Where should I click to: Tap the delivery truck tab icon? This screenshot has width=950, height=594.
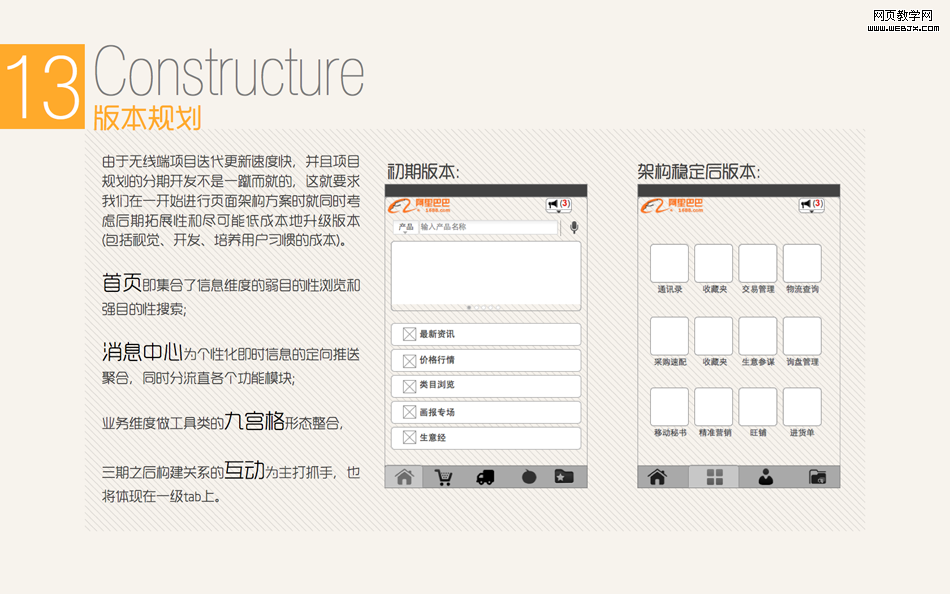(486, 477)
